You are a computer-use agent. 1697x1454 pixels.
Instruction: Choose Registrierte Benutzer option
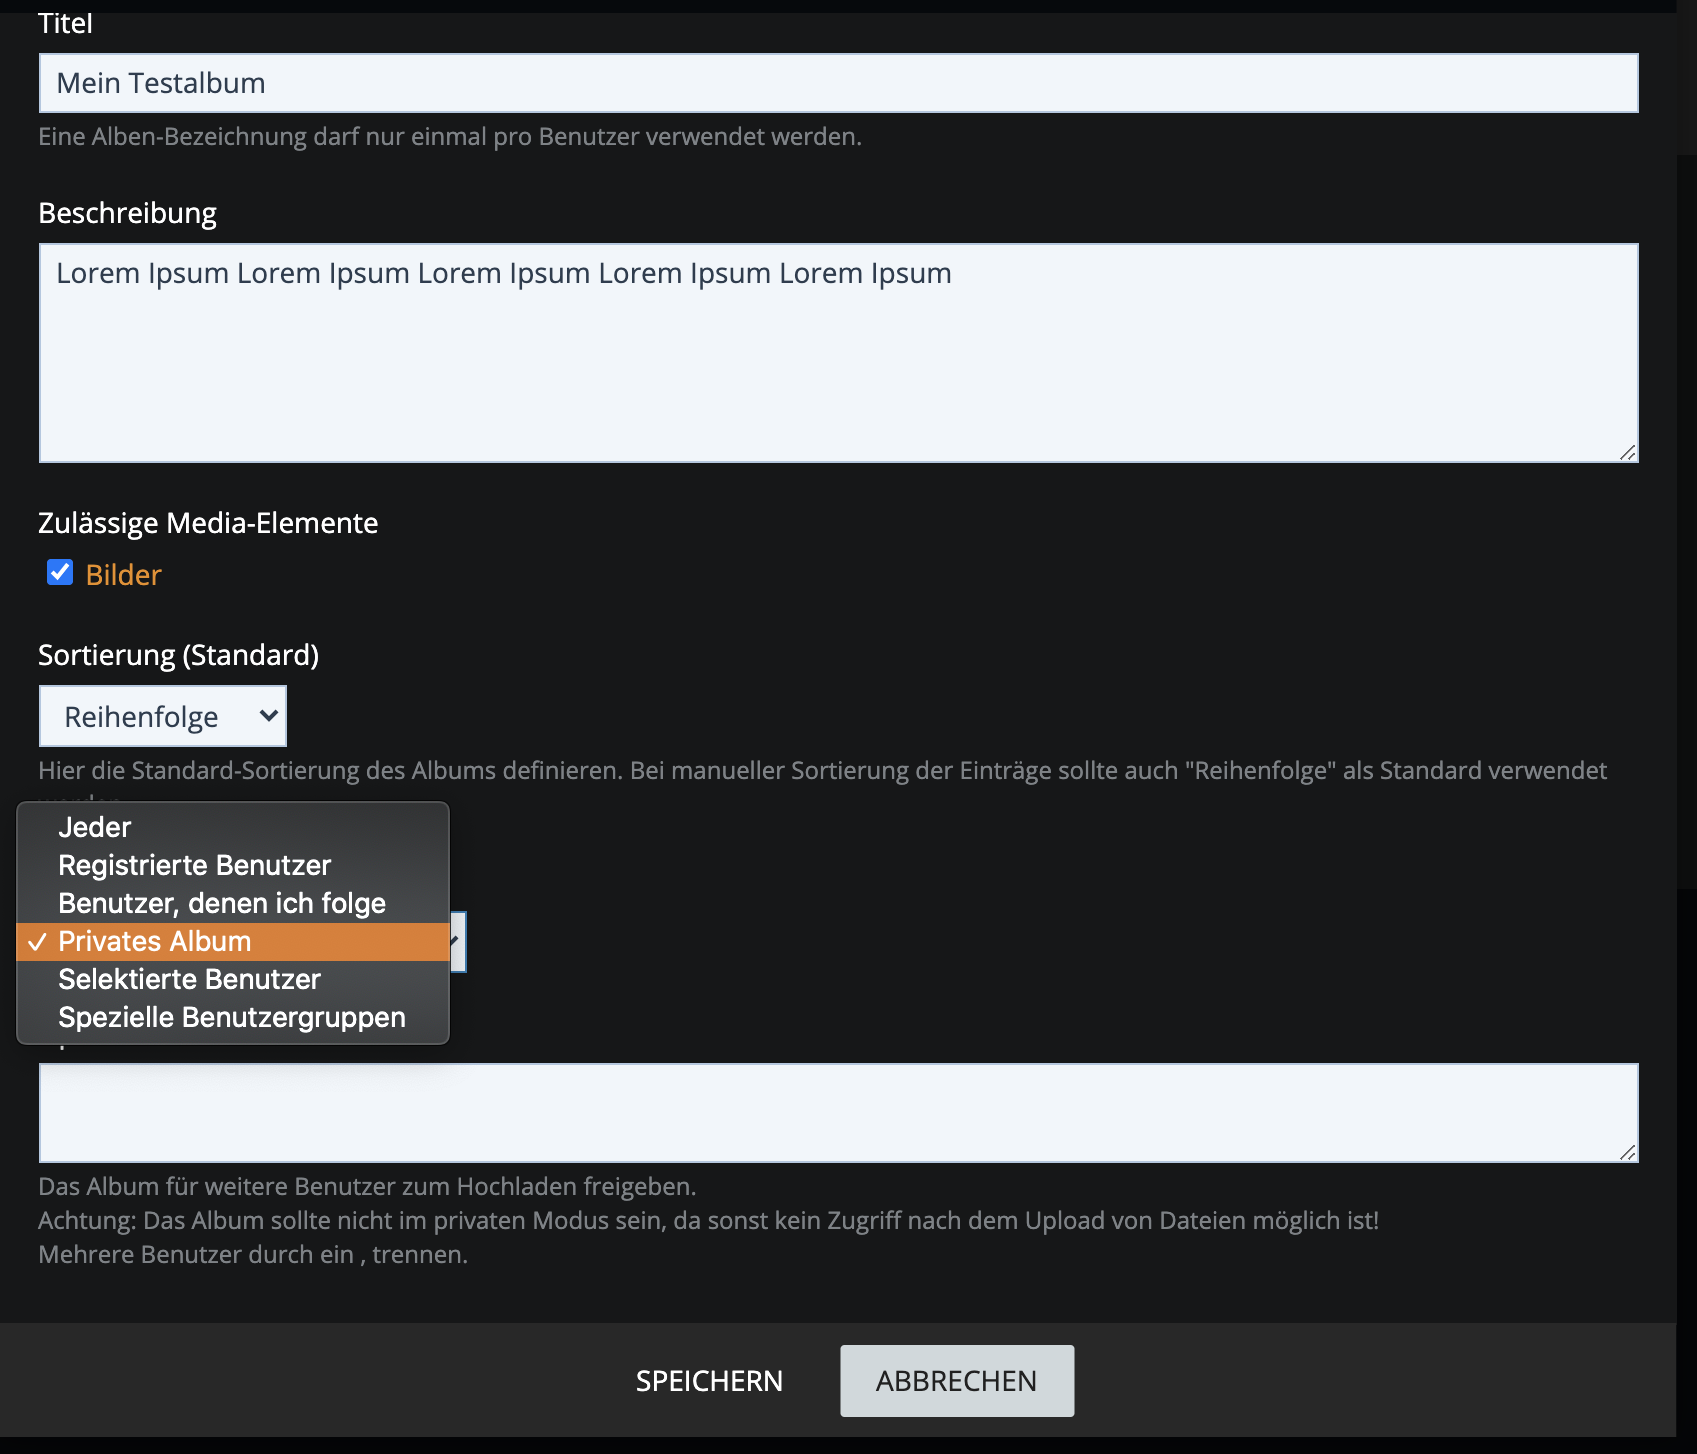(x=194, y=865)
